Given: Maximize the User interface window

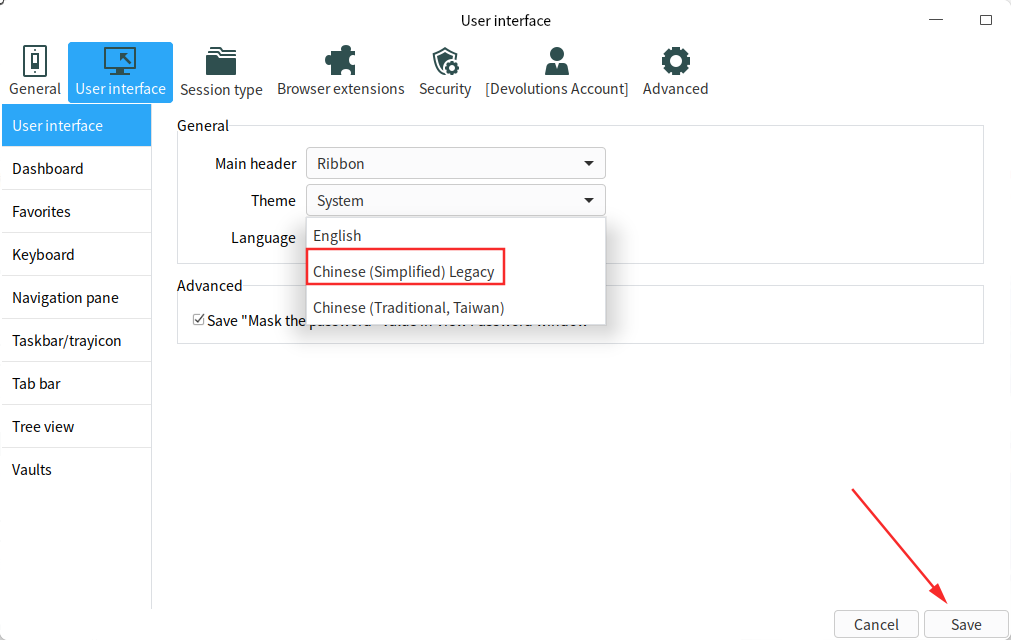Looking at the screenshot, I should click(x=986, y=20).
